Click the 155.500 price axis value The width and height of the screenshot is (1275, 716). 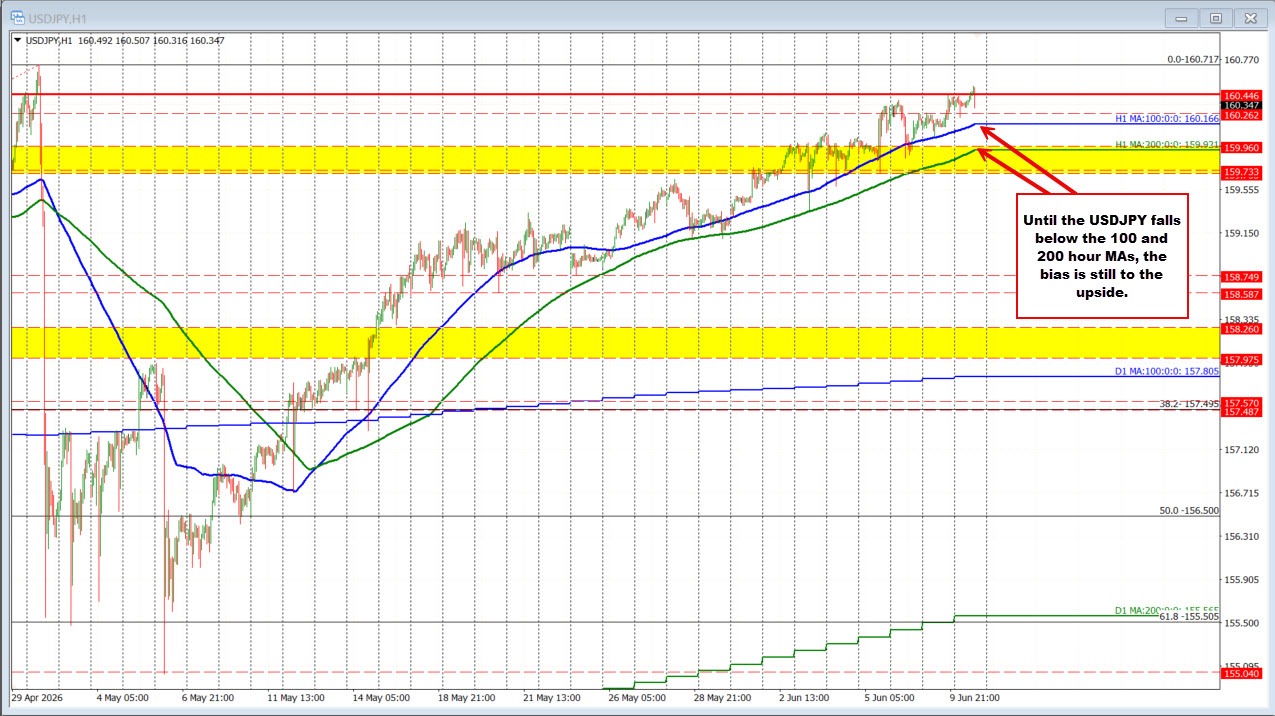click(1241, 623)
